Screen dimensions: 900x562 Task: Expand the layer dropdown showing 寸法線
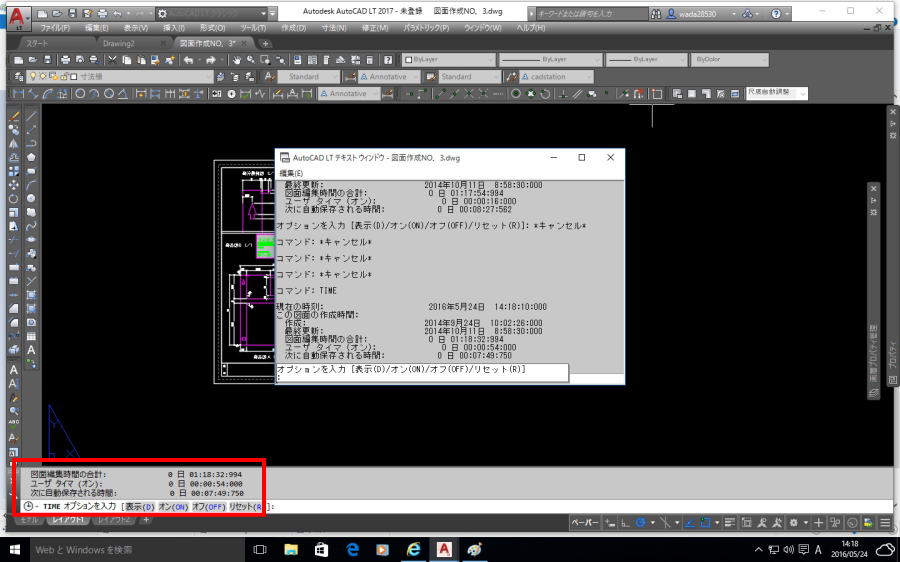119,76
